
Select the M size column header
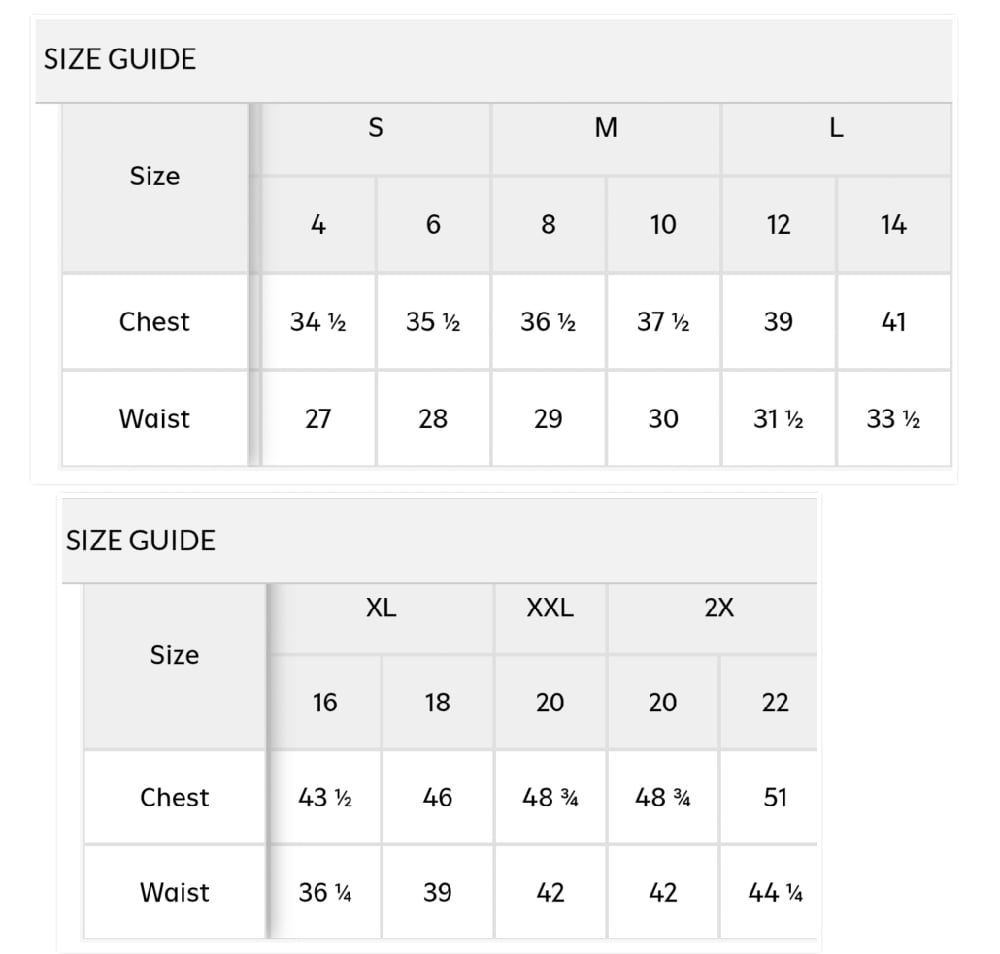pyautogui.click(x=606, y=128)
